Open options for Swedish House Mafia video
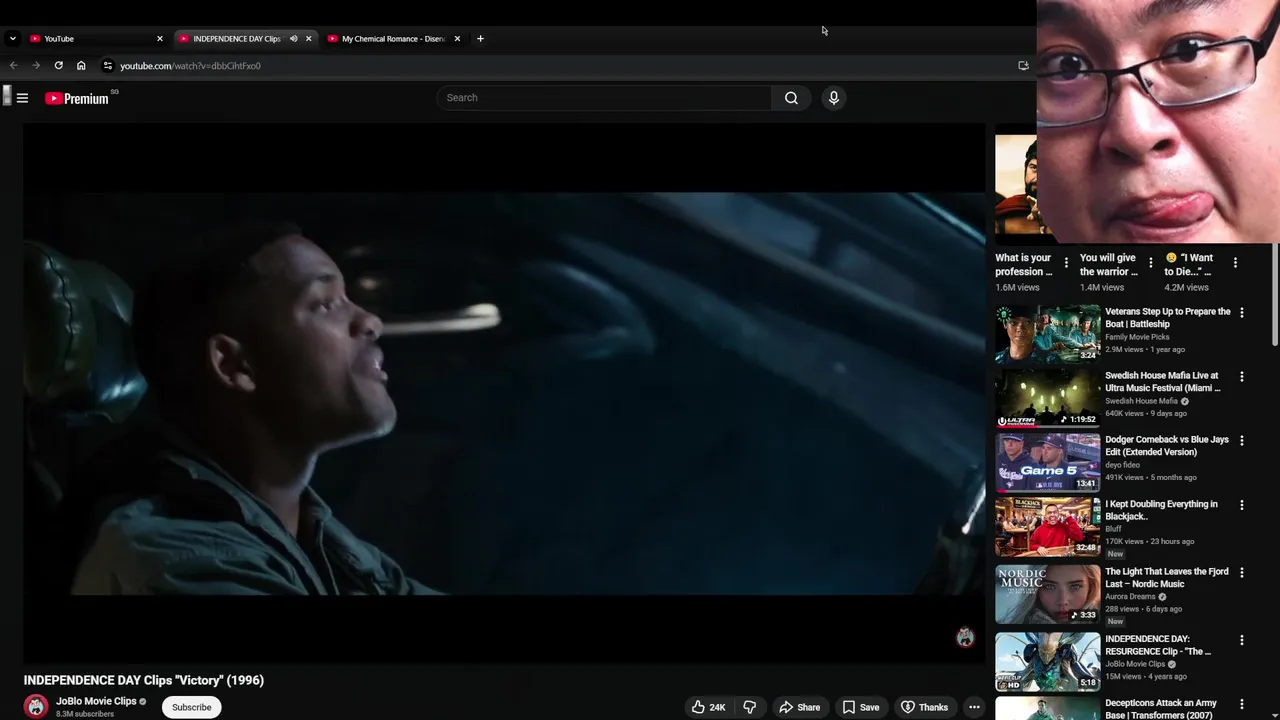1280x720 pixels. (1242, 377)
